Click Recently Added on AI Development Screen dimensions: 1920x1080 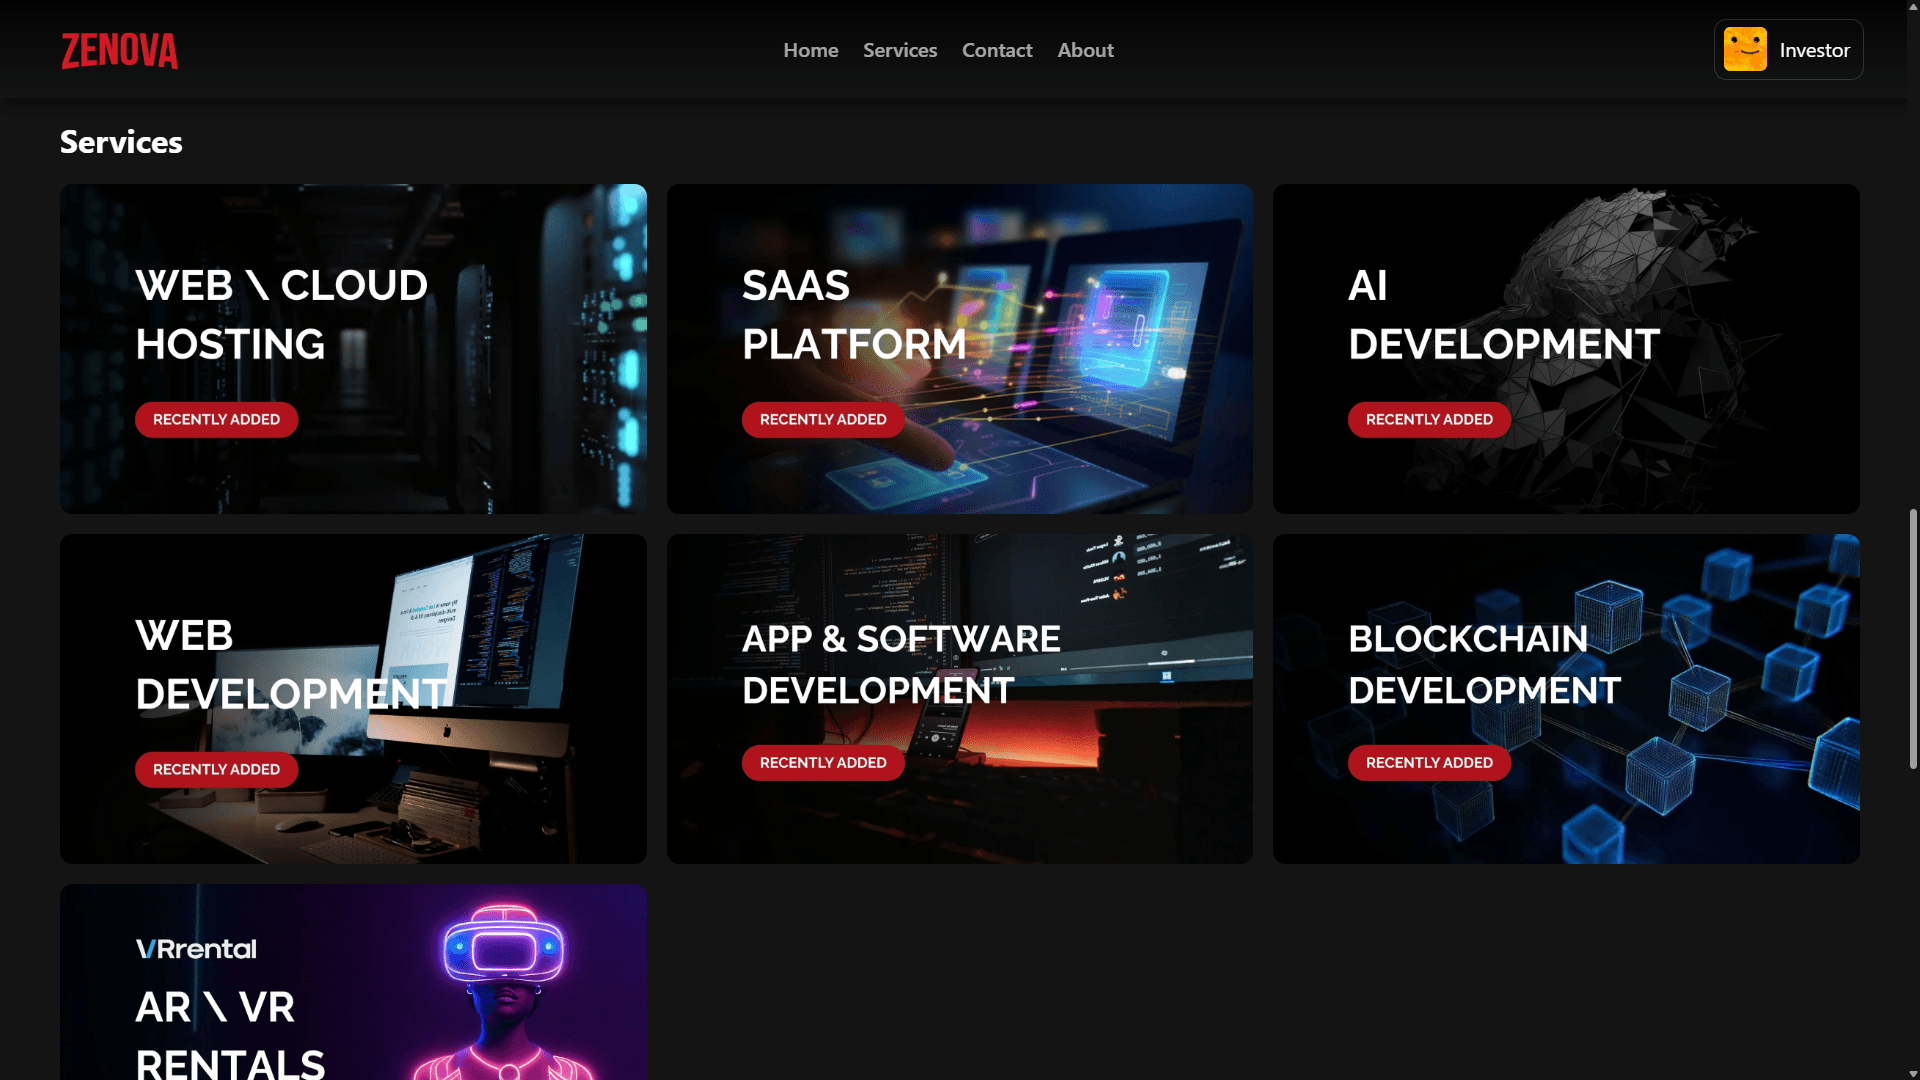(1429, 420)
